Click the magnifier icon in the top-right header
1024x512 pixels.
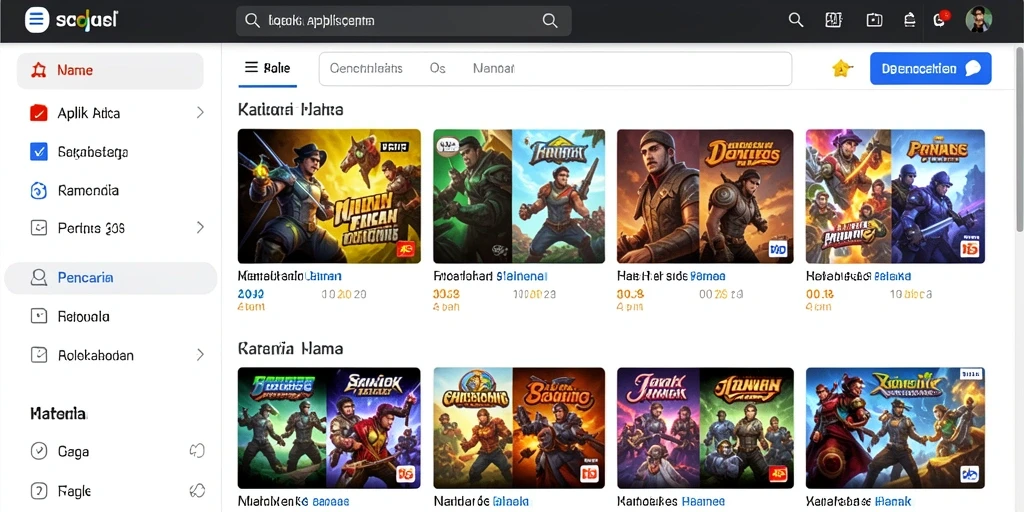(x=795, y=20)
